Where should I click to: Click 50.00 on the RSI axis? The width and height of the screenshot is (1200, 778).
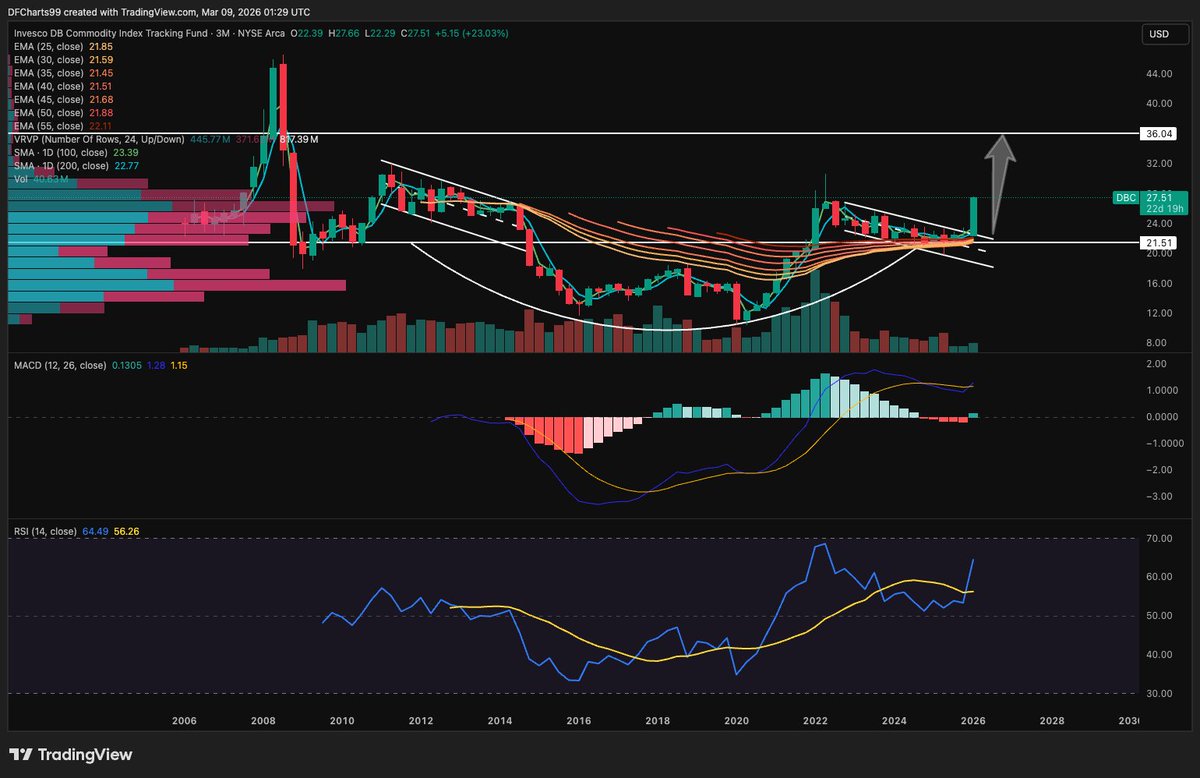click(x=1159, y=616)
